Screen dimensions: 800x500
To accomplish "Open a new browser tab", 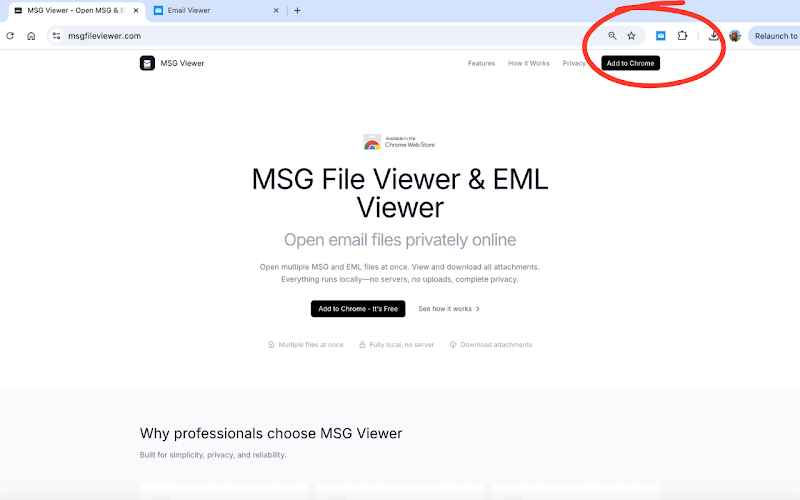I will (297, 10).
